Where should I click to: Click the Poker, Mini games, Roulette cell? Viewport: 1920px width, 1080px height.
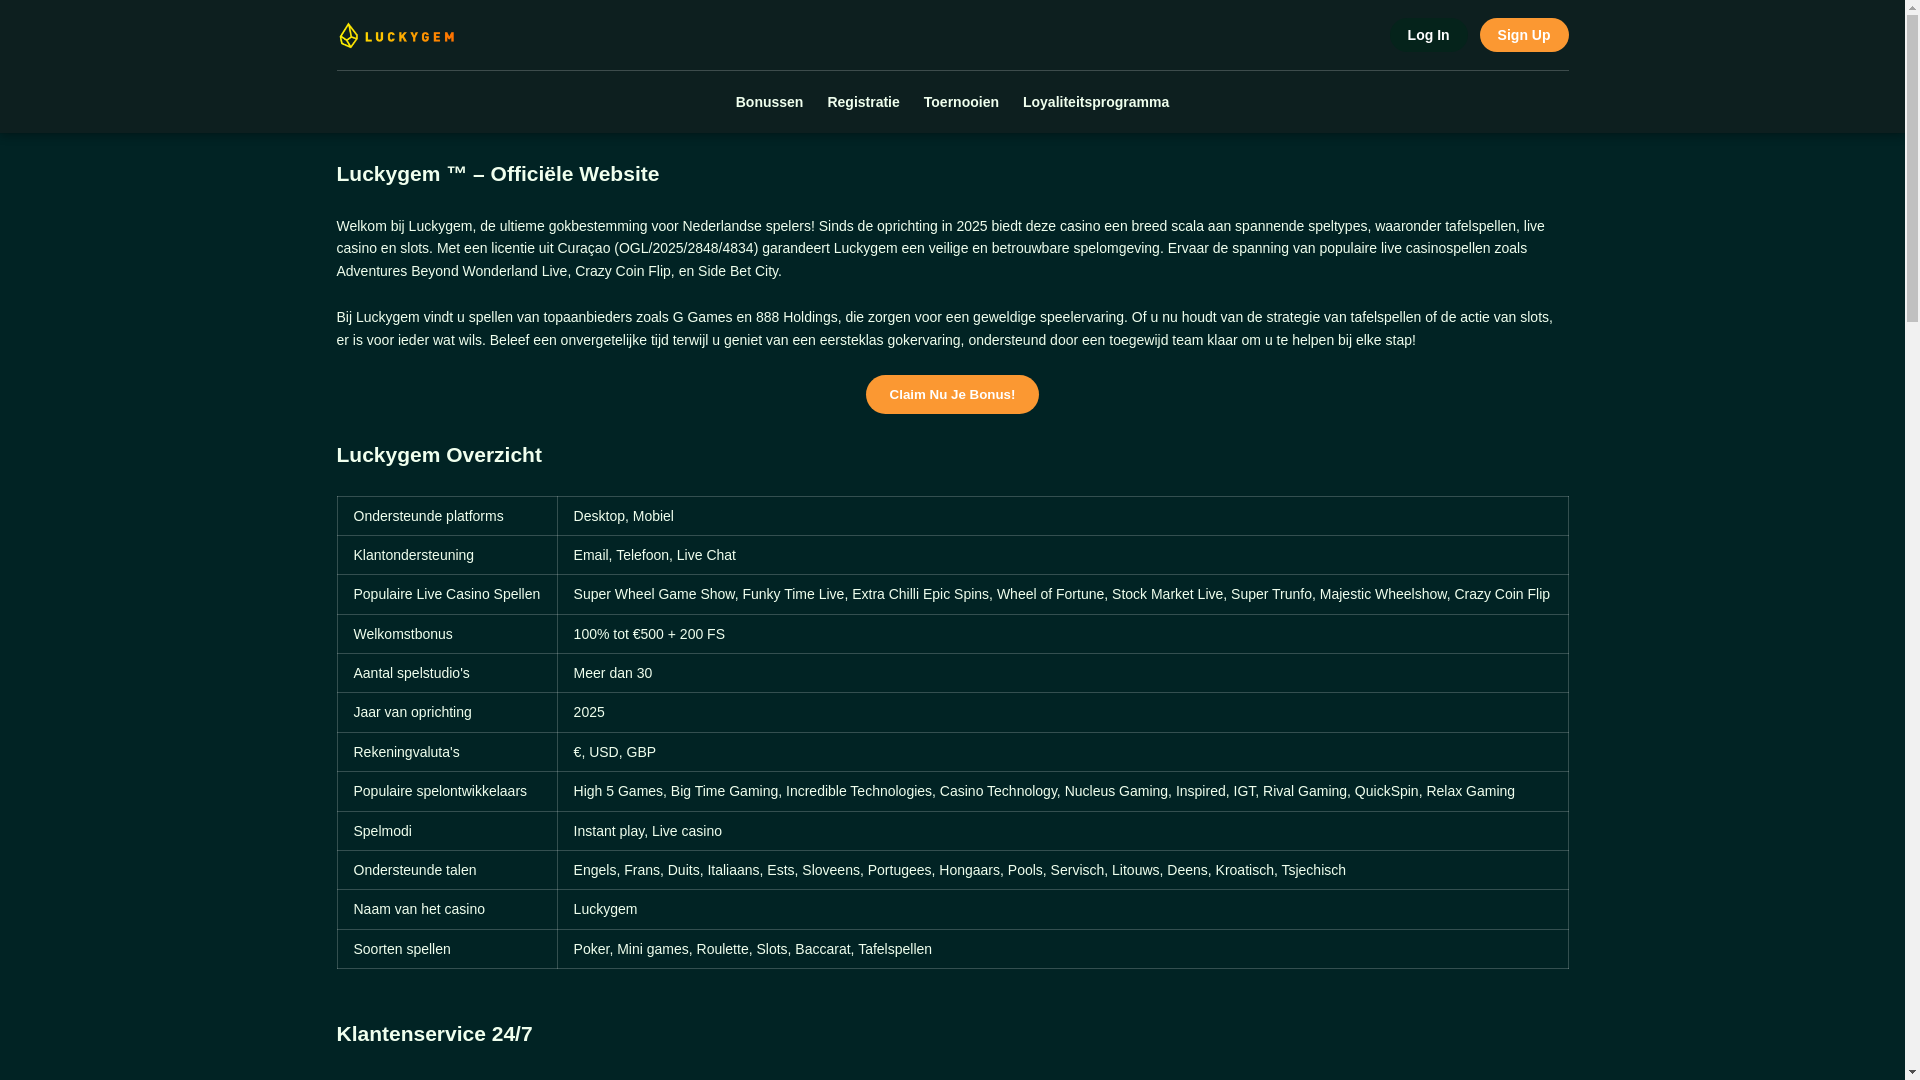(1062, 949)
